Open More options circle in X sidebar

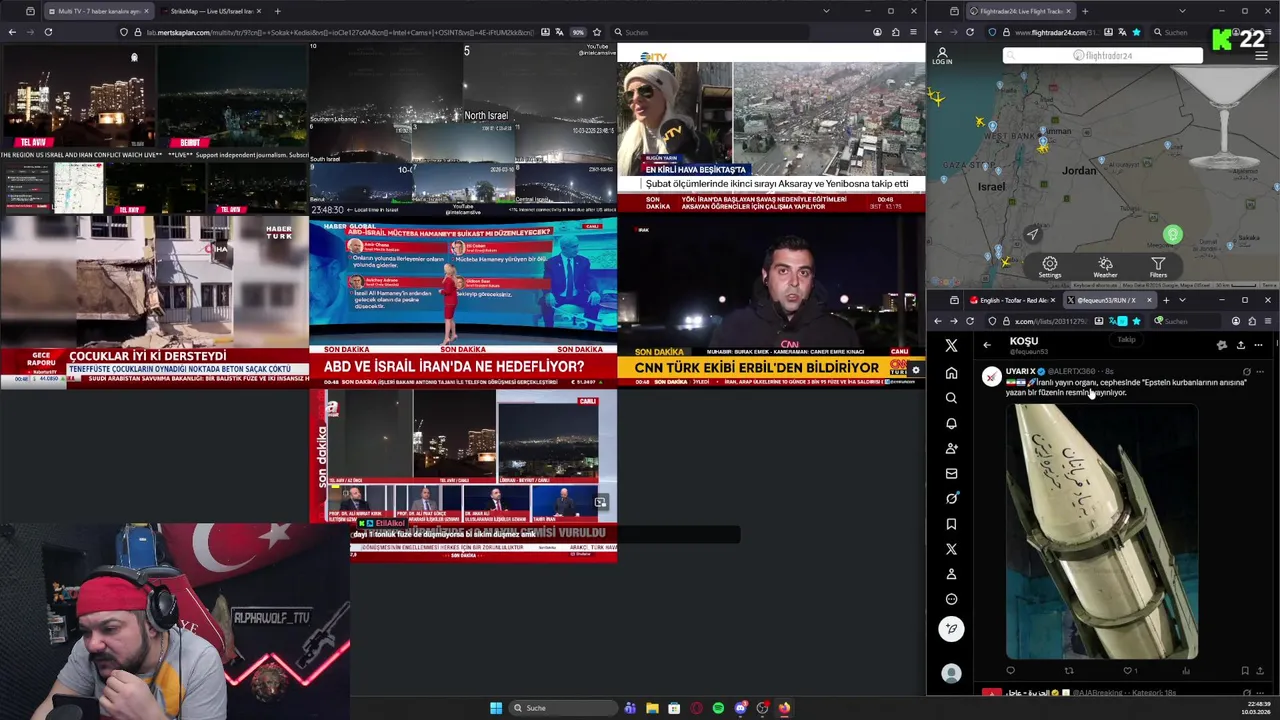coord(951,599)
